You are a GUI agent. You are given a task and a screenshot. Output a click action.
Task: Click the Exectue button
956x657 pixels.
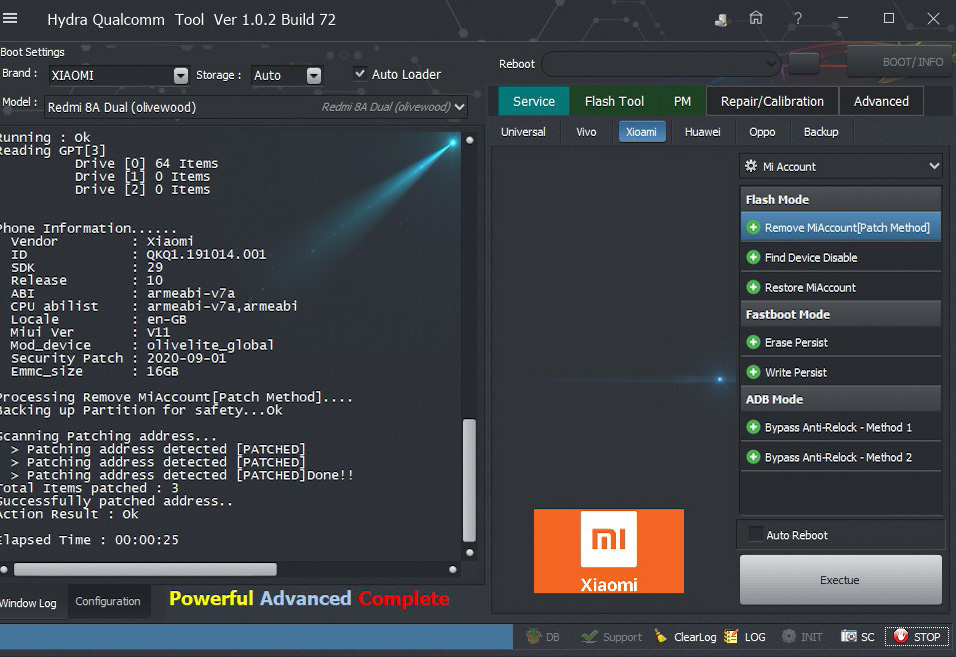coord(840,580)
